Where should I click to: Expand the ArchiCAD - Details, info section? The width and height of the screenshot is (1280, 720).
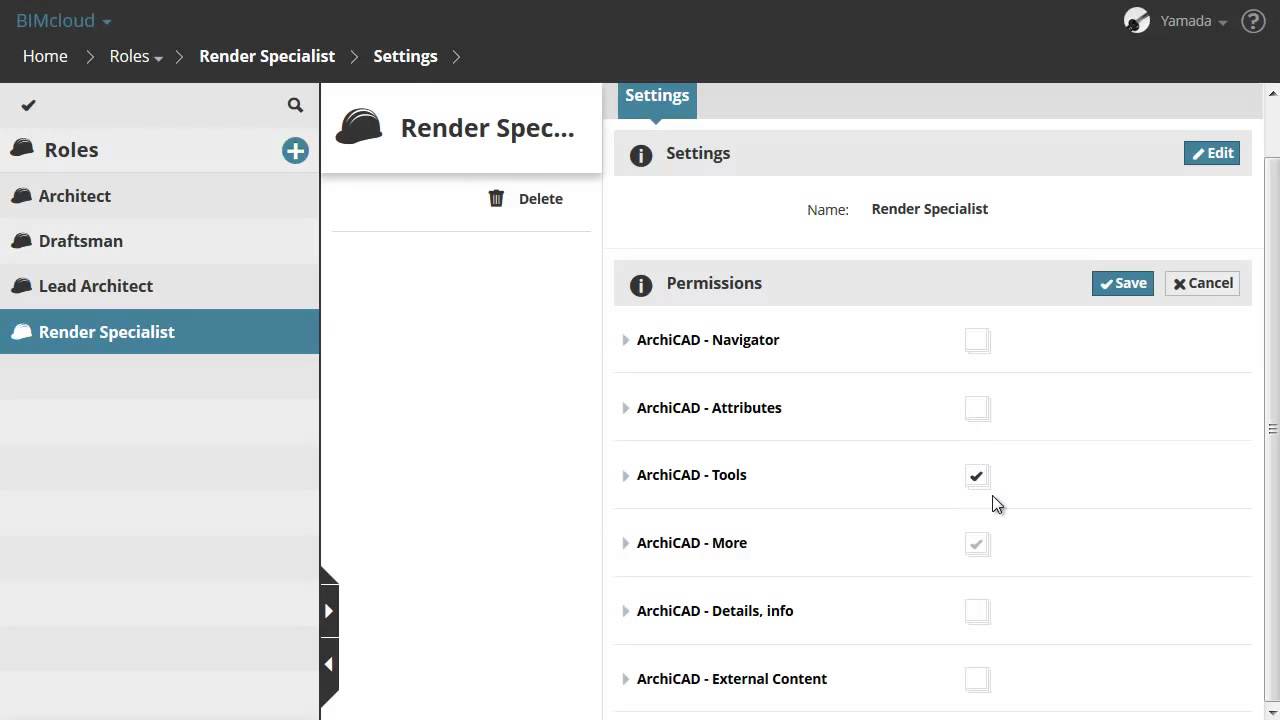(x=626, y=611)
